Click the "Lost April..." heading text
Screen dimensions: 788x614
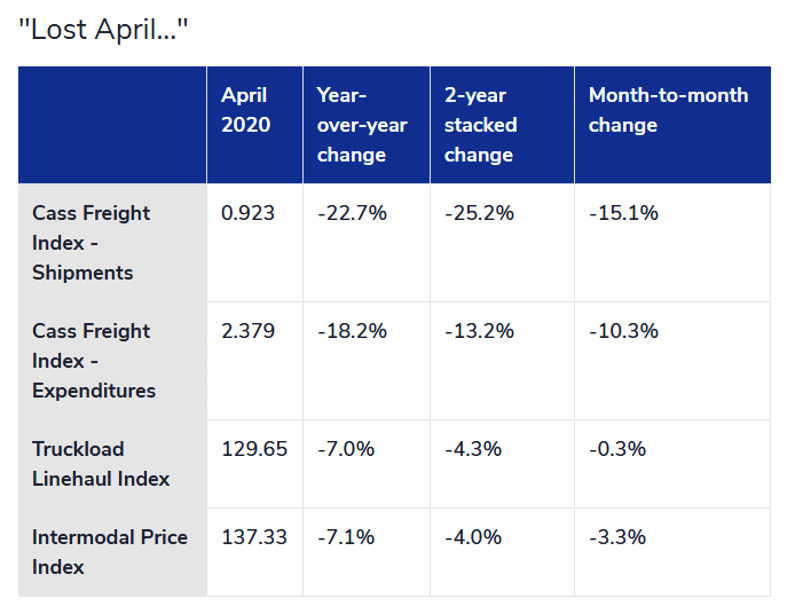[103, 29]
